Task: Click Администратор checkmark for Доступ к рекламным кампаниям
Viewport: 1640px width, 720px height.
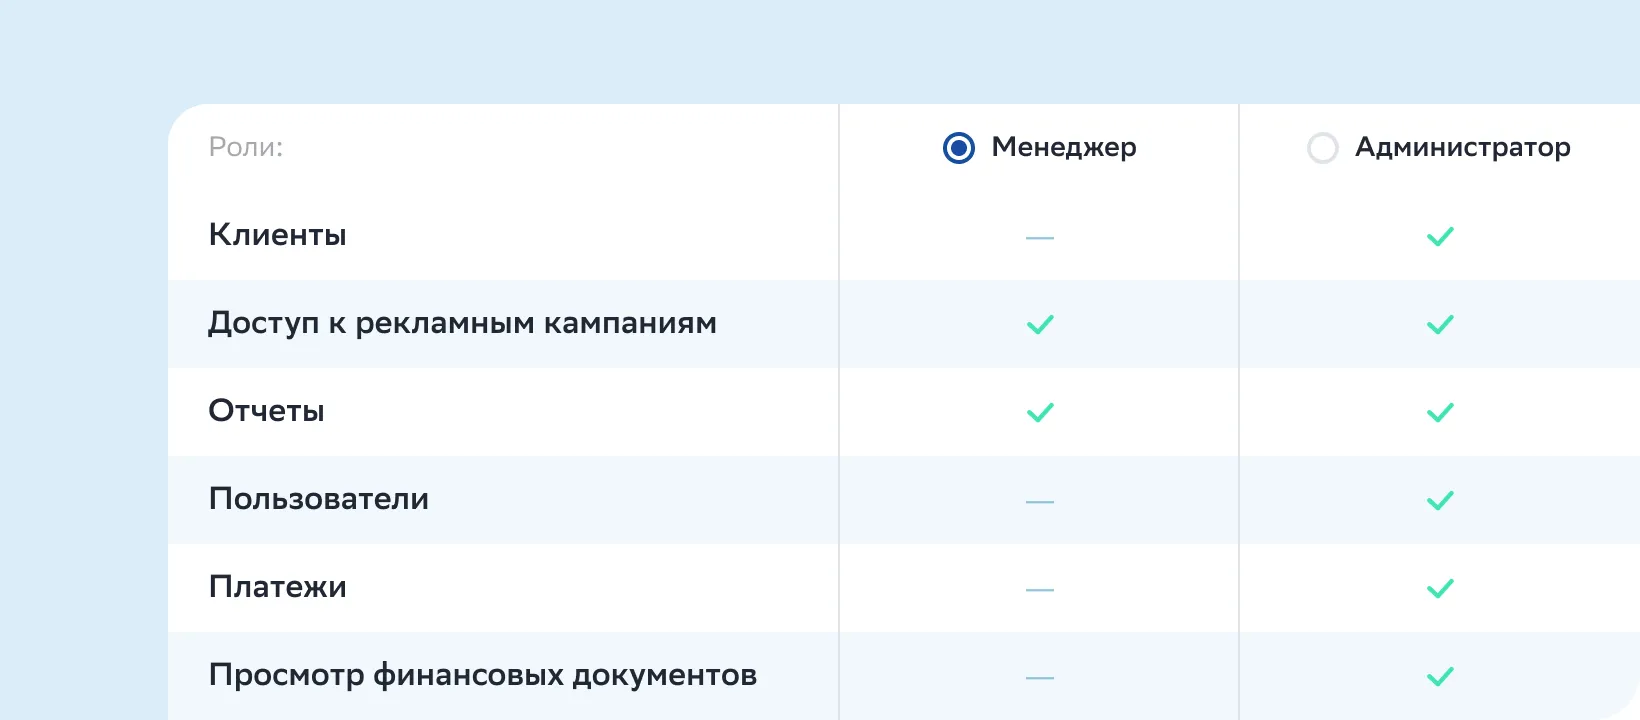Action: 1440,325
